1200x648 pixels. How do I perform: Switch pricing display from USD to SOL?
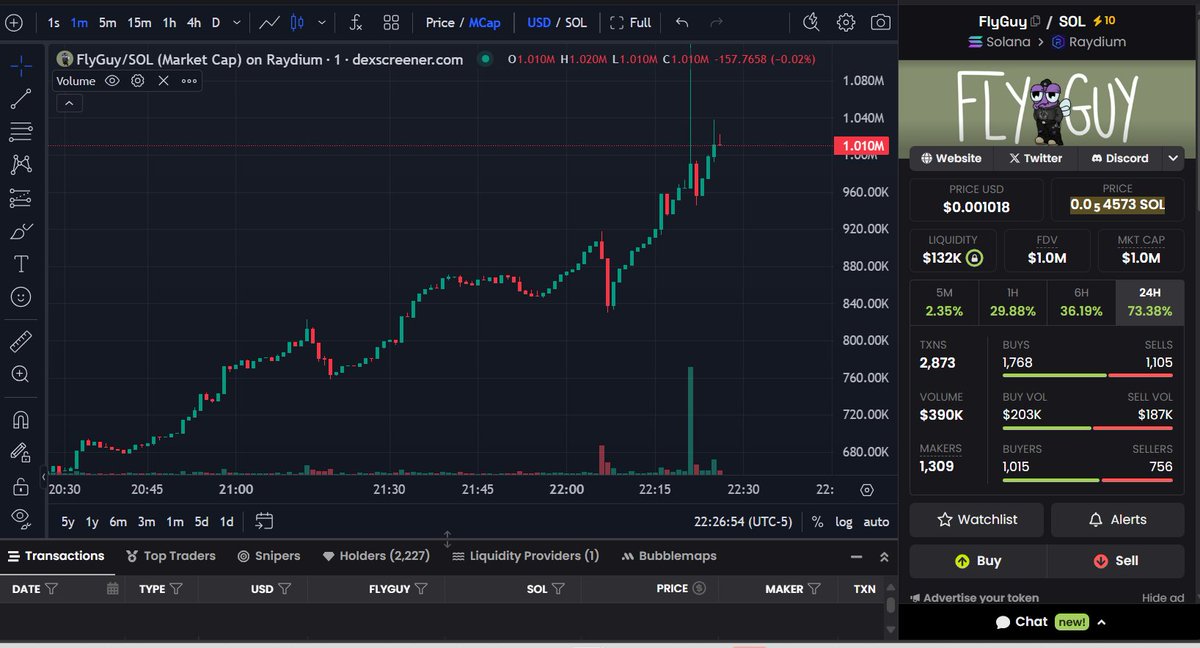click(x=575, y=21)
